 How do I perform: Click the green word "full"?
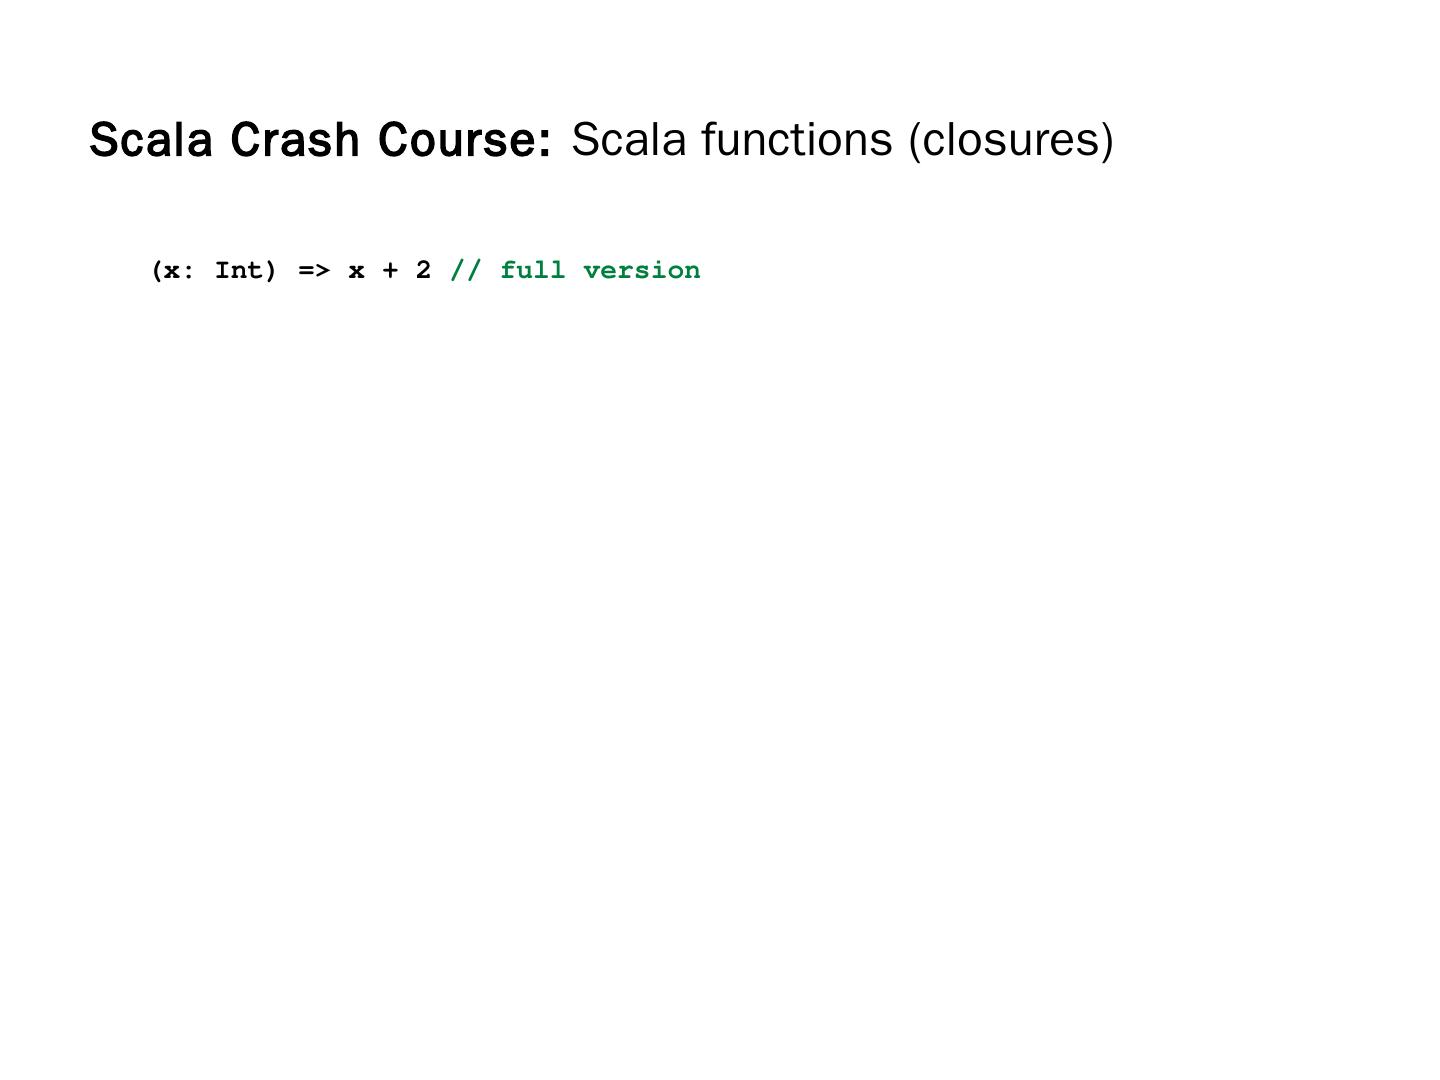[x=532, y=271]
